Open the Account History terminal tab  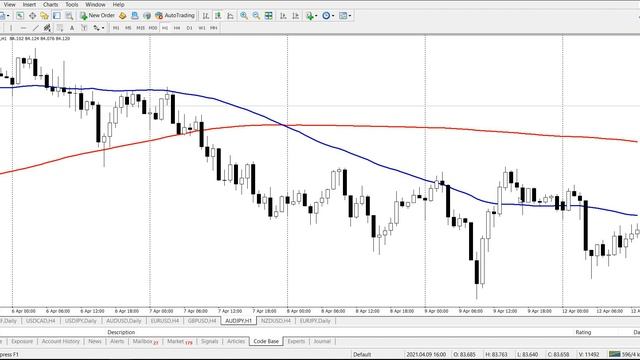[x=60, y=341]
